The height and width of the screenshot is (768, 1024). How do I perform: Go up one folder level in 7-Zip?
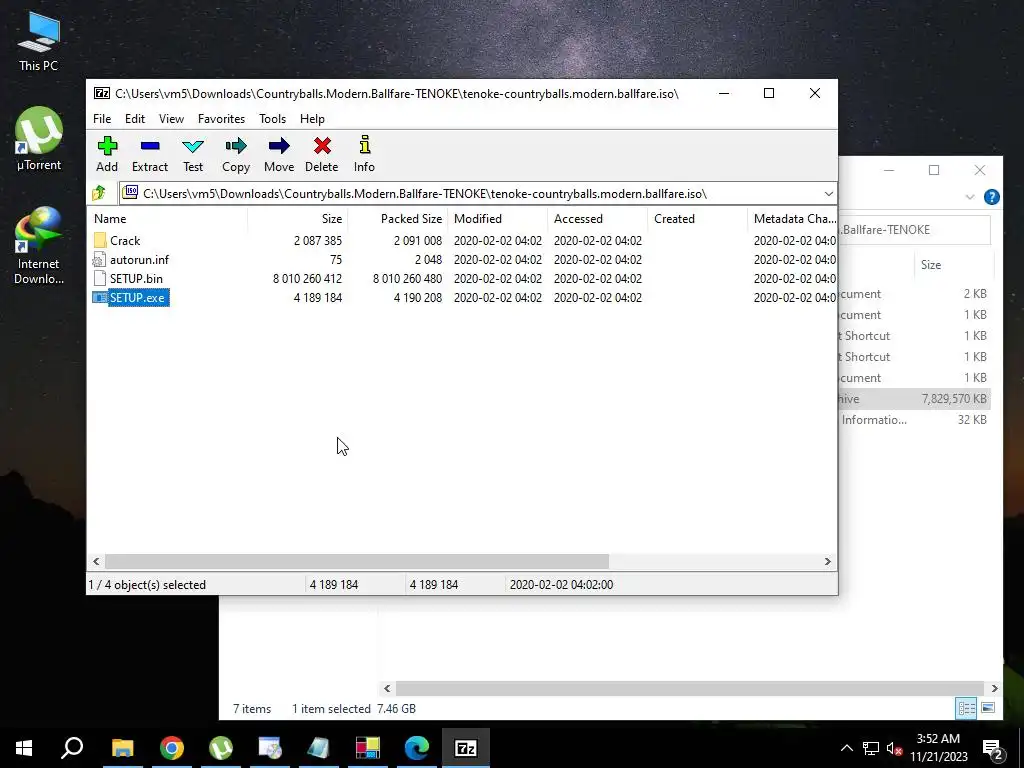pos(99,193)
